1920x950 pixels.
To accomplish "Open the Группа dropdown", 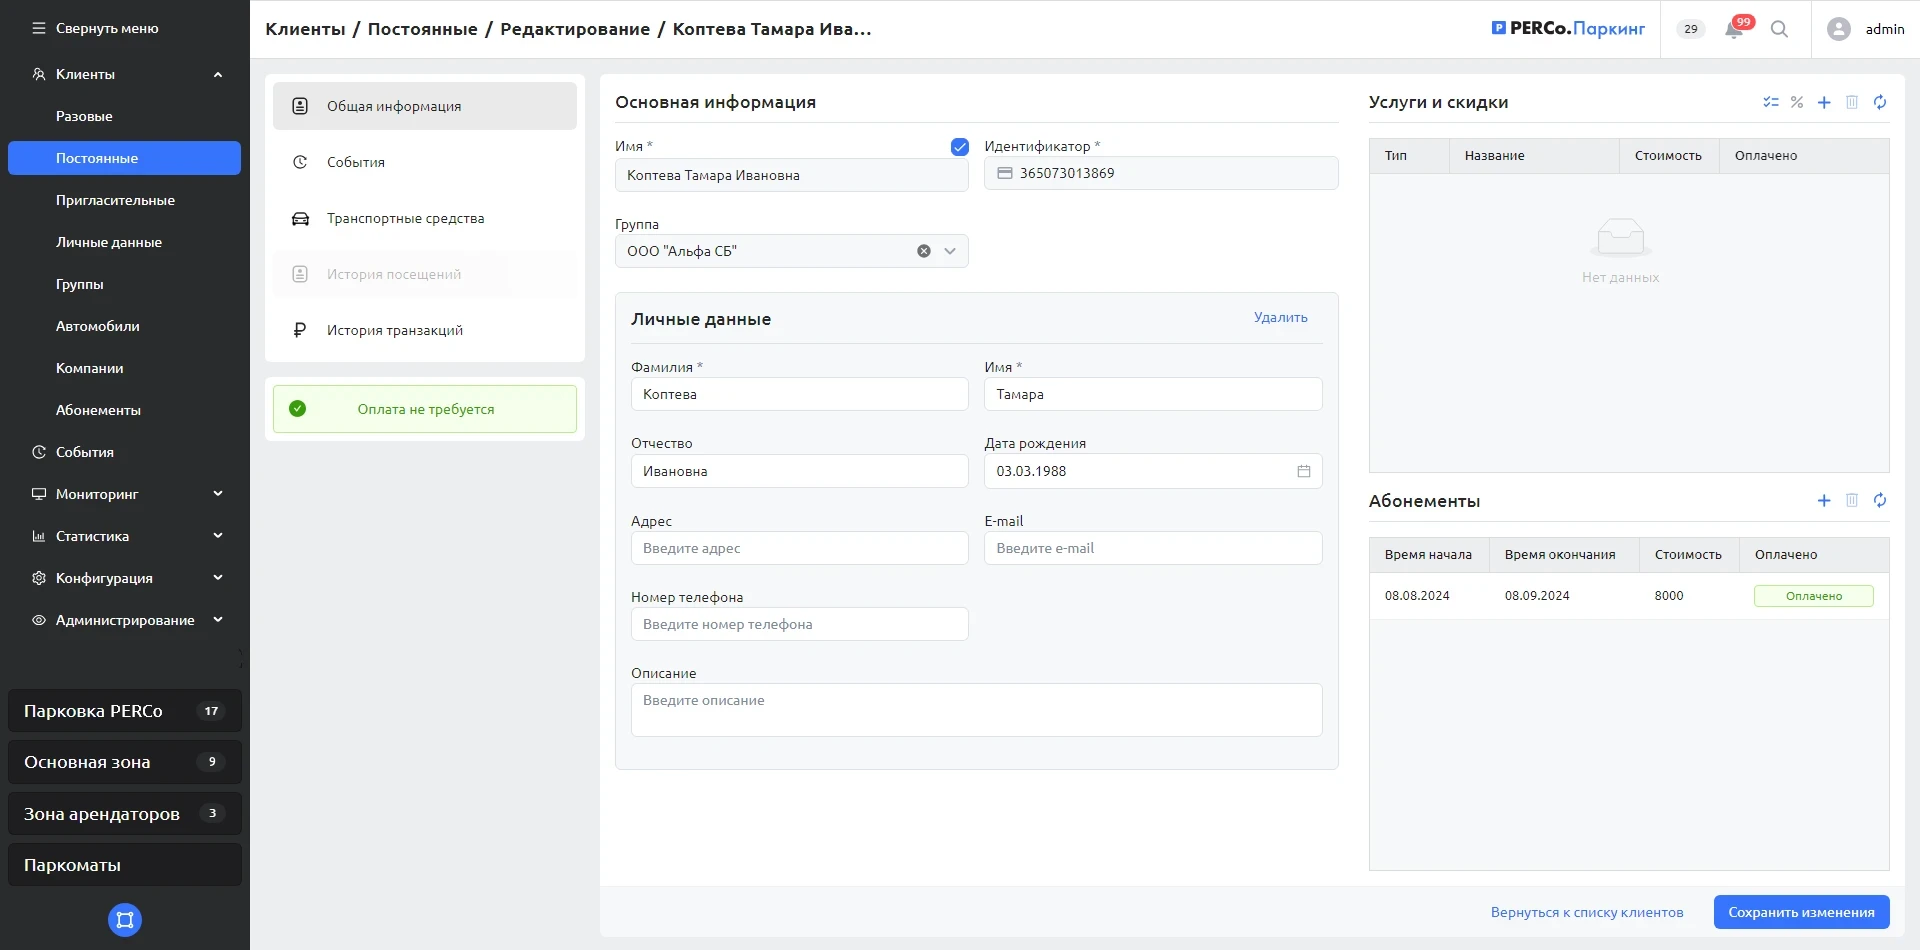I will (950, 251).
